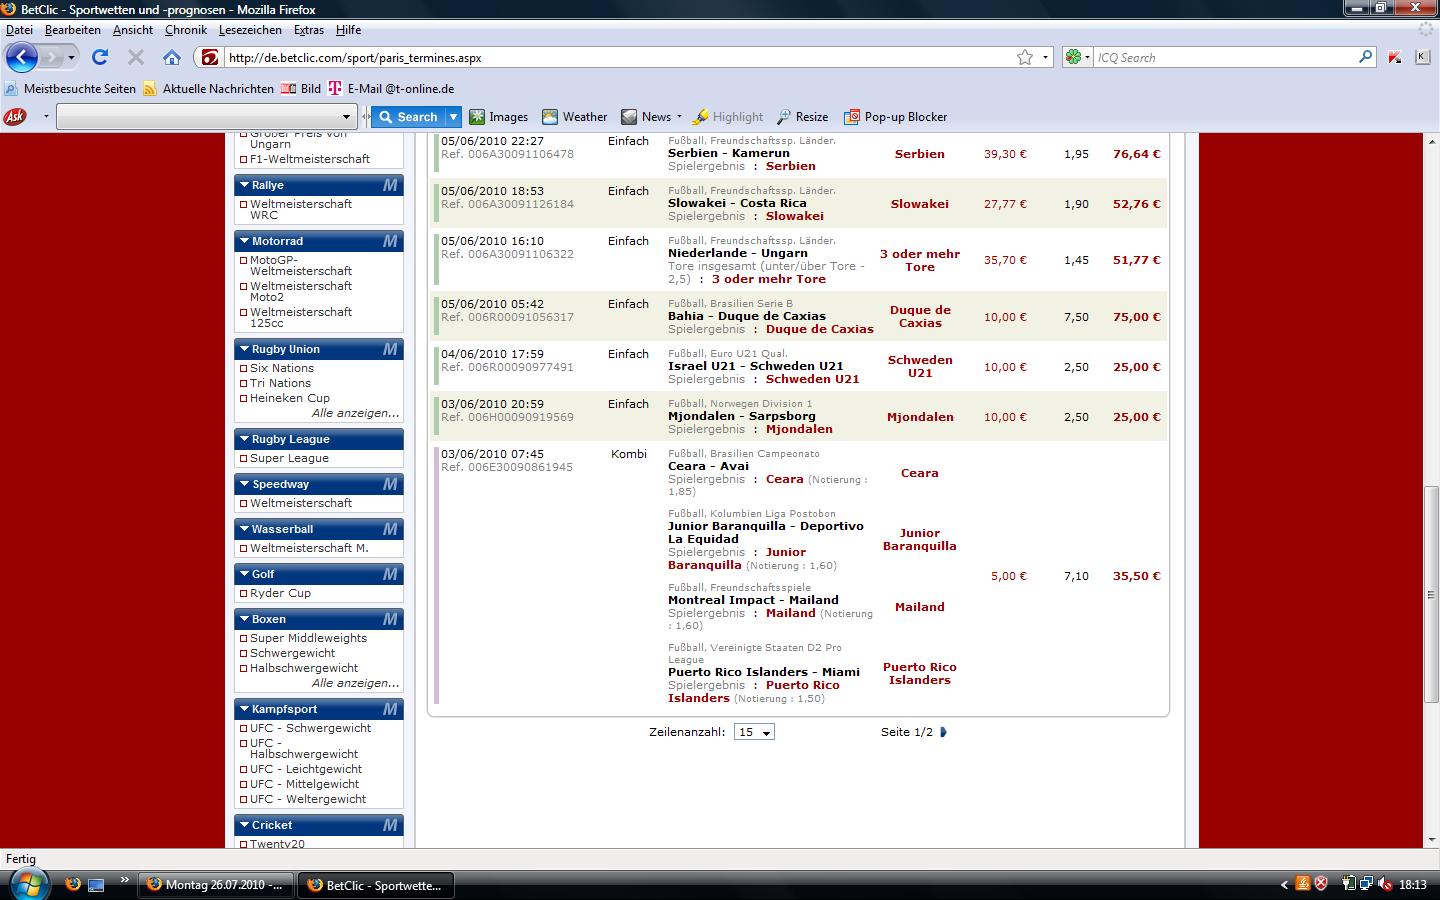Focus the ICQ Search field
Screen dimensions: 1440x900
click(1225, 57)
